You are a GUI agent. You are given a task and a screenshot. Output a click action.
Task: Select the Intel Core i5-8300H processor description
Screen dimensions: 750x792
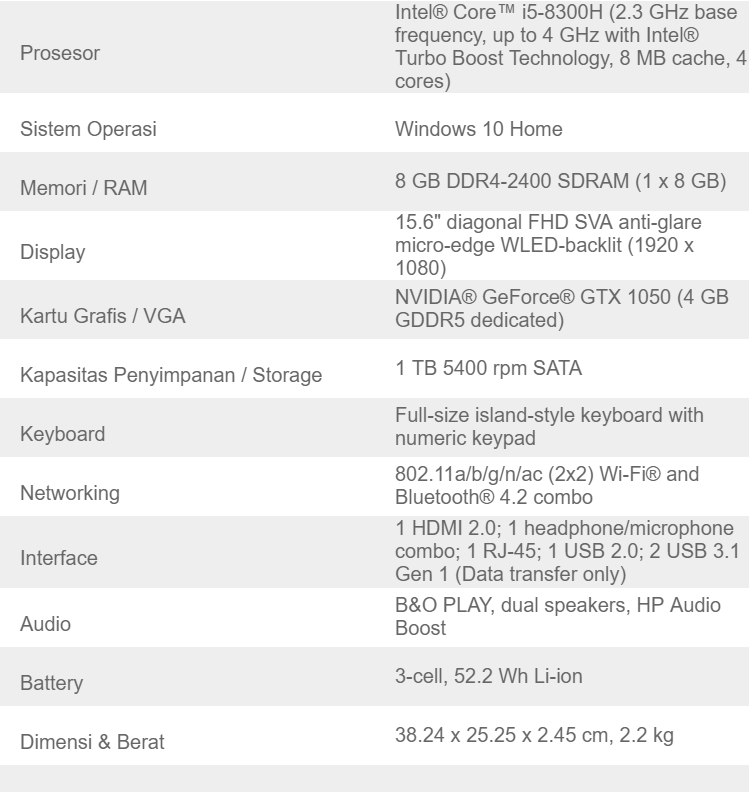pos(563,47)
